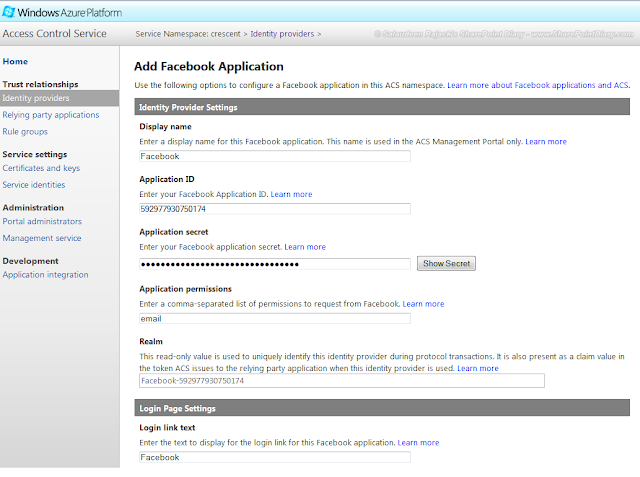Click Learn more for Application secret
The image size is (640, 477).
tap(305, 247)
